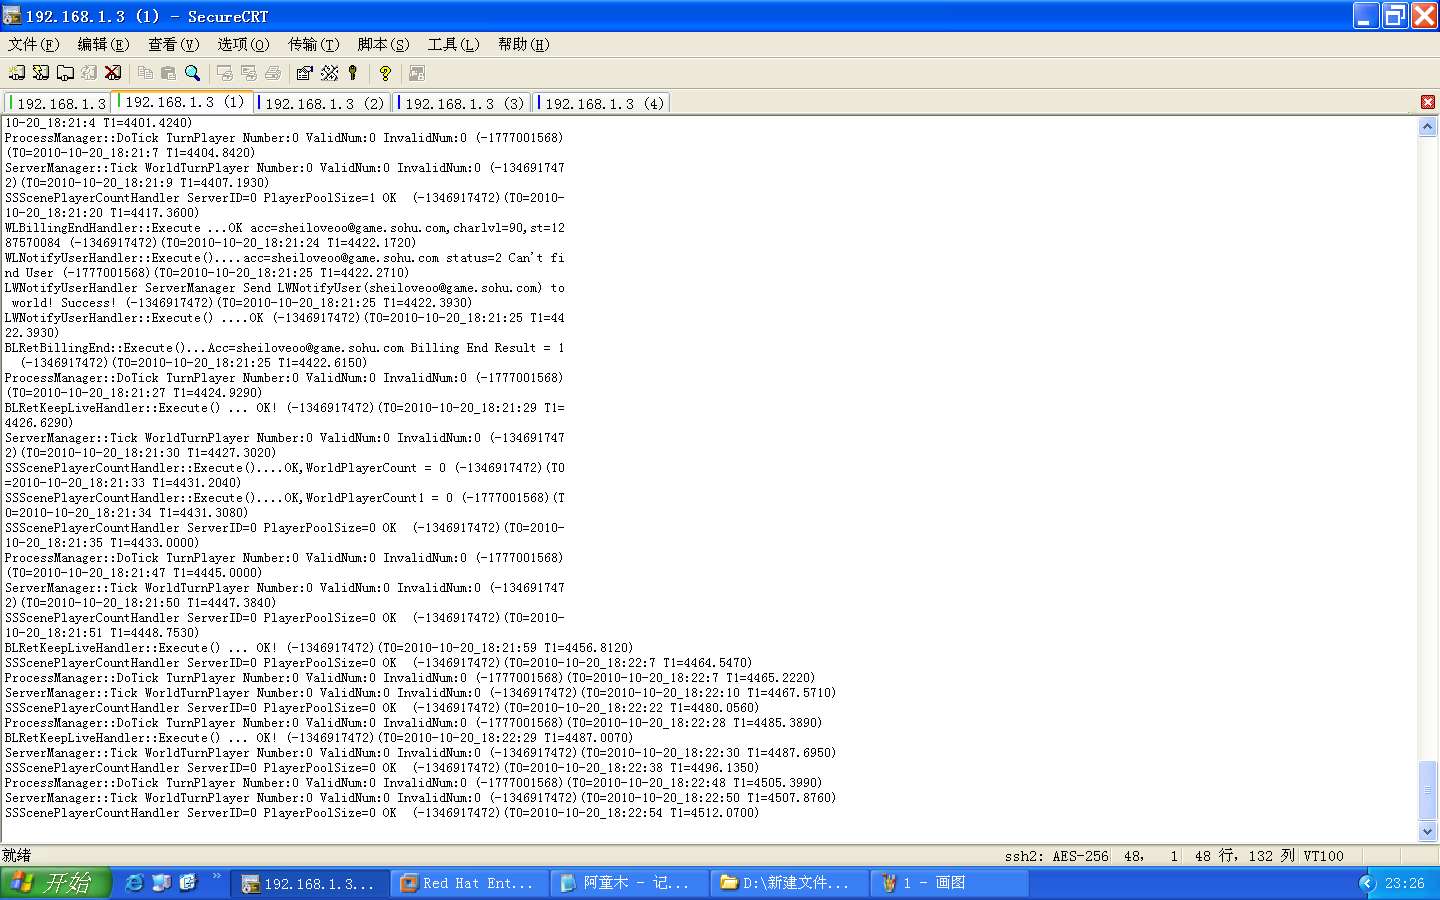Screen dimensions: 1440x900
Task: Click the Public Key key icon
Action: [353, 73]
